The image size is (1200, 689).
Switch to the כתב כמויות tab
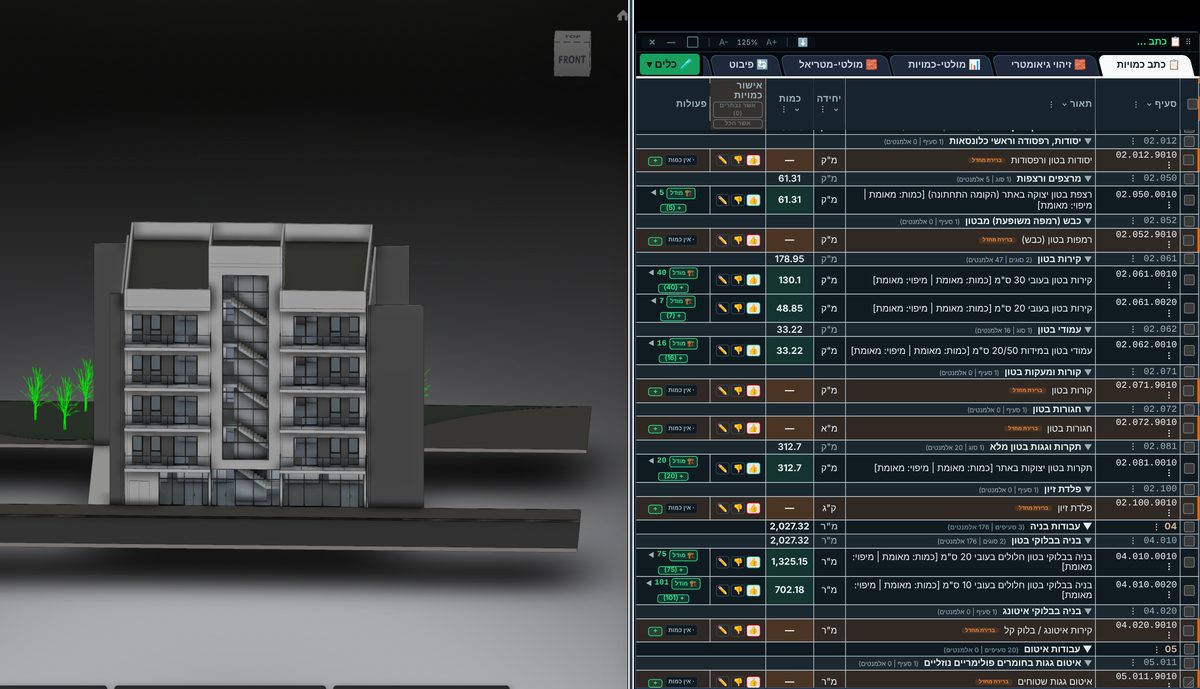click(1147, 65)
